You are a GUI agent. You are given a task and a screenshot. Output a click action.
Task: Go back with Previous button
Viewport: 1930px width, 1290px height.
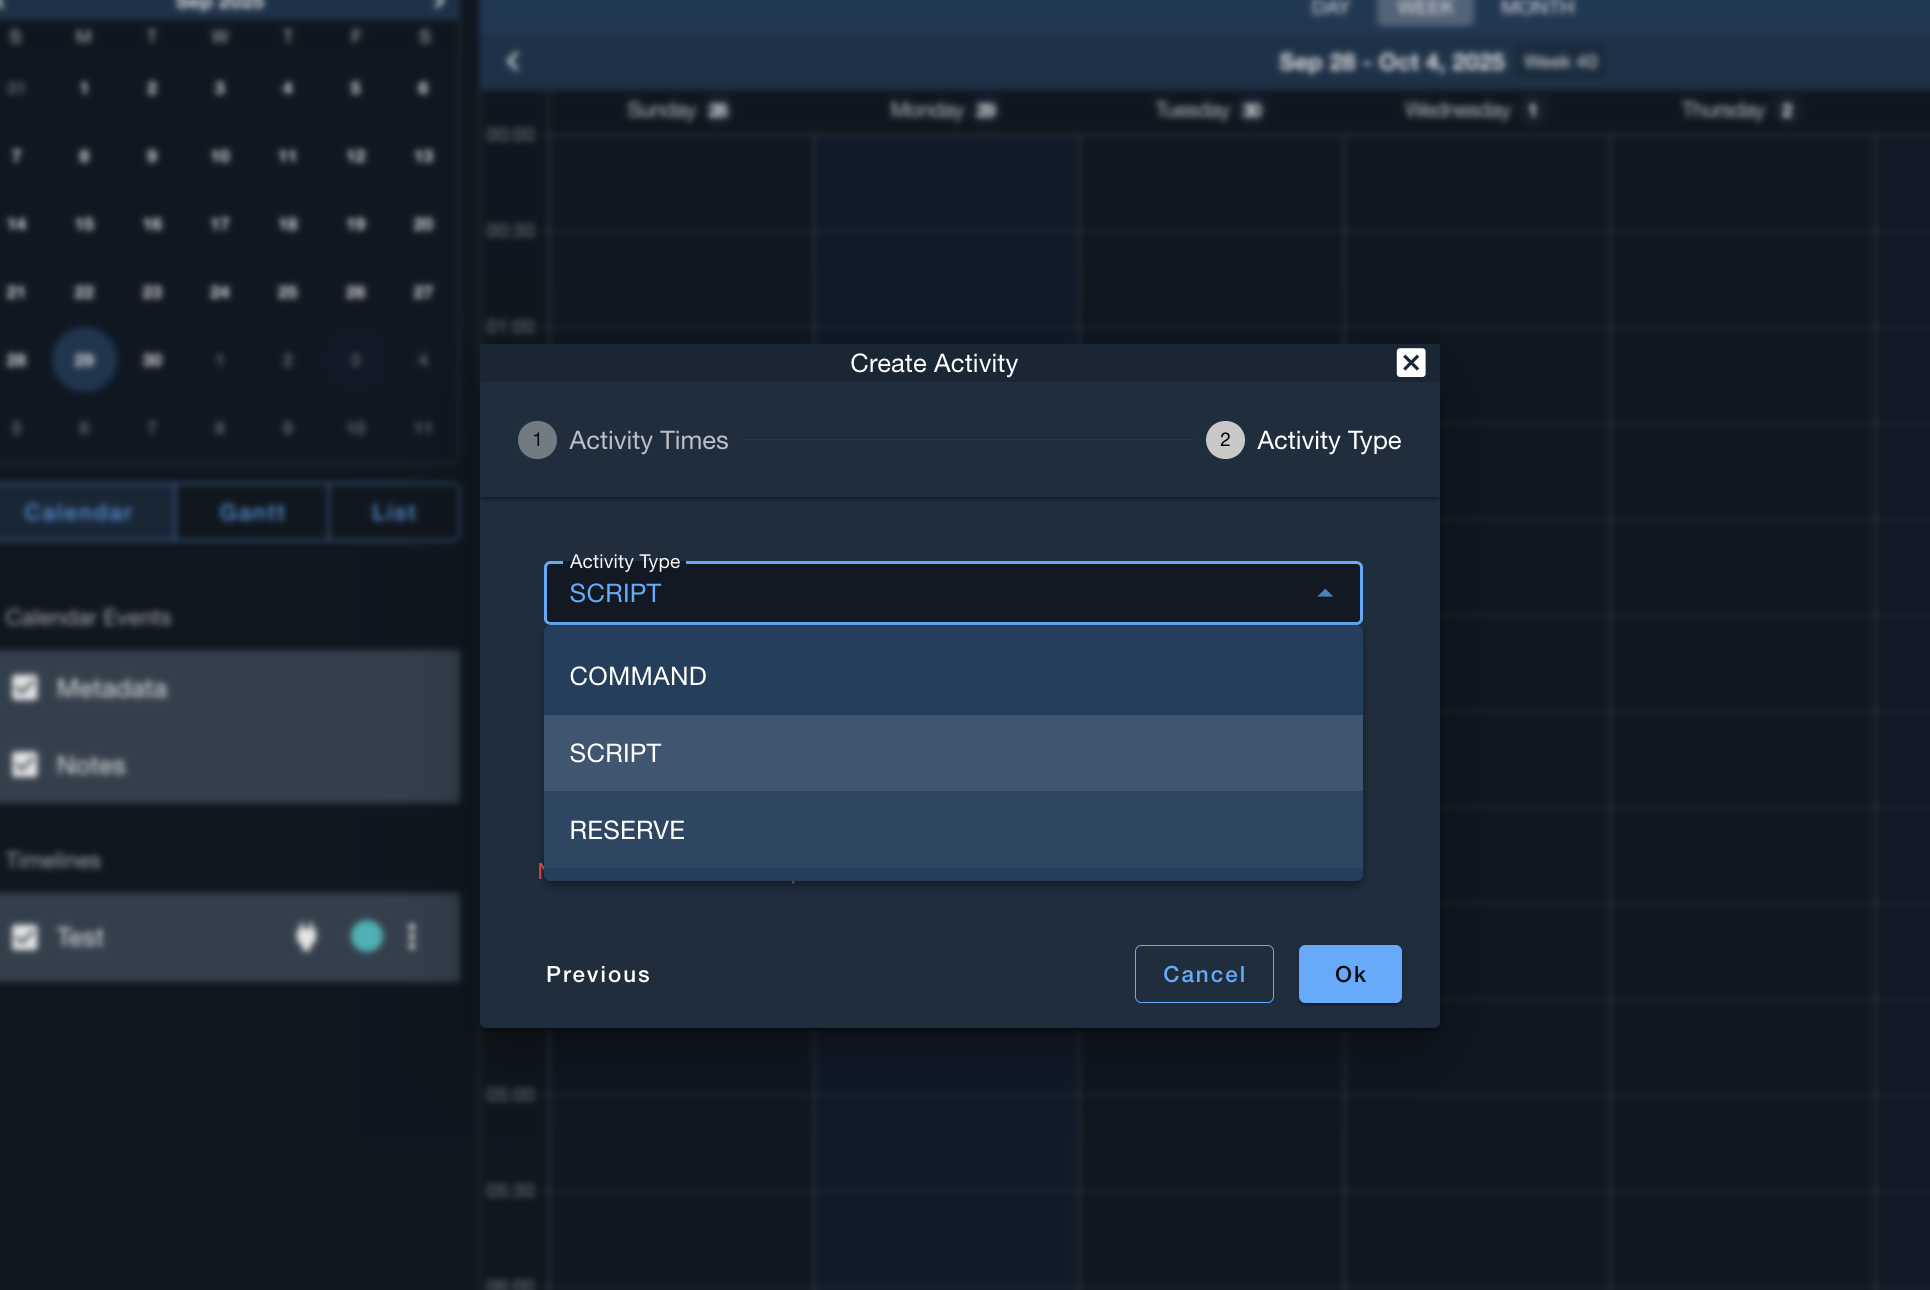click(598, 974)
